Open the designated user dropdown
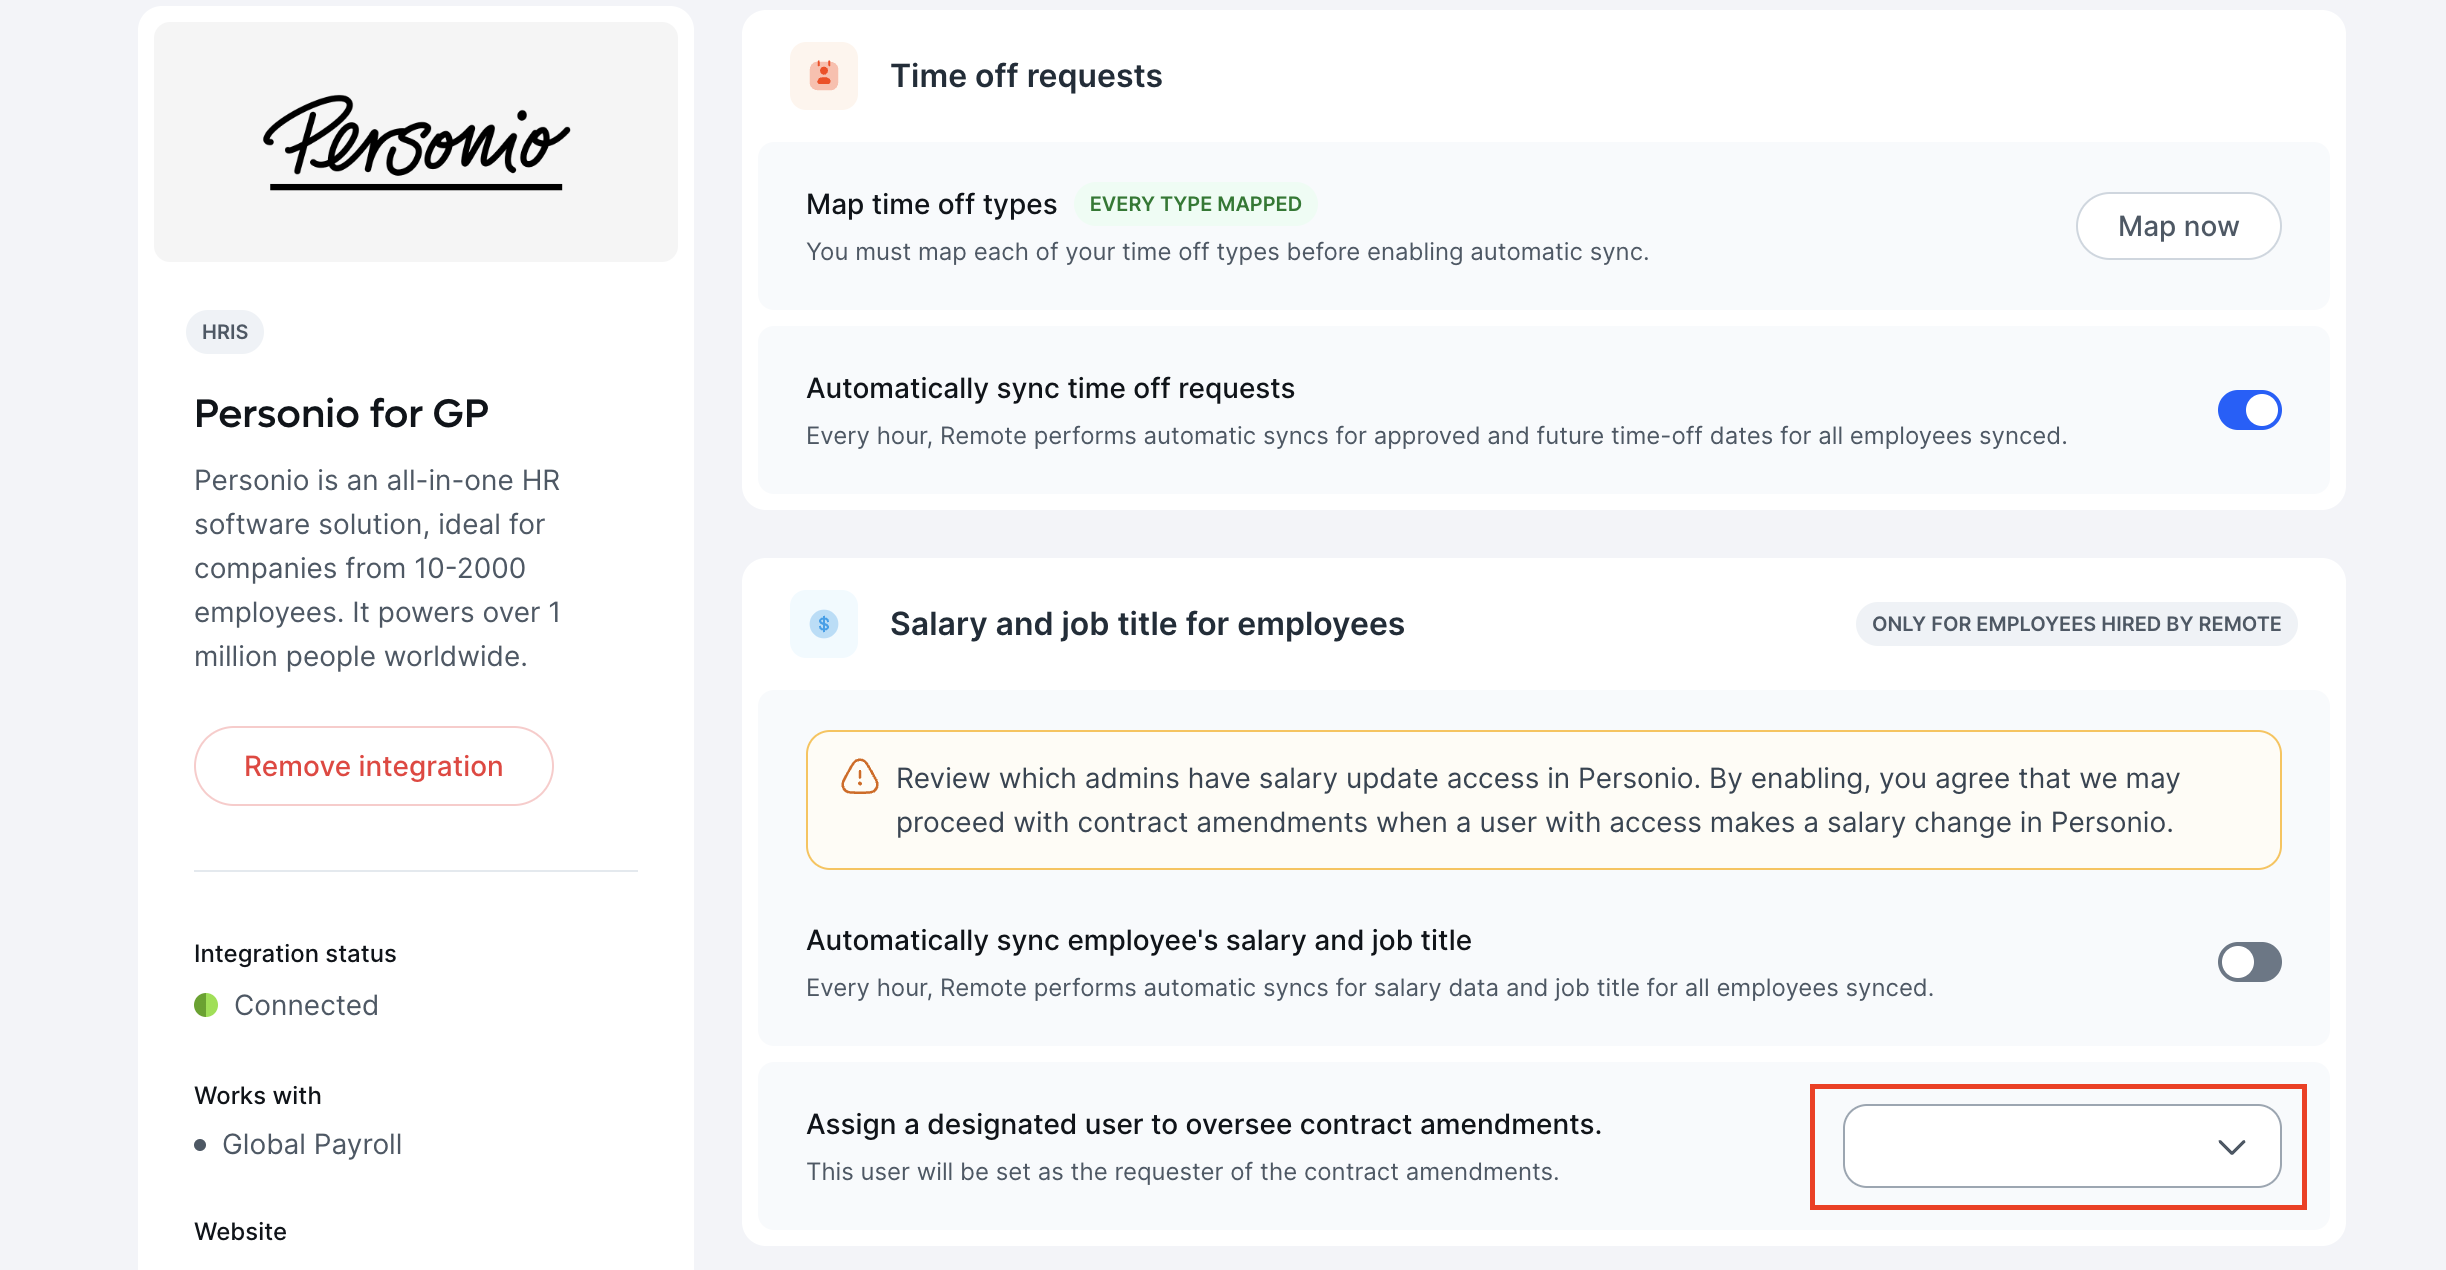This screenshot has height=1270, width=2446. (2062, 1146)
